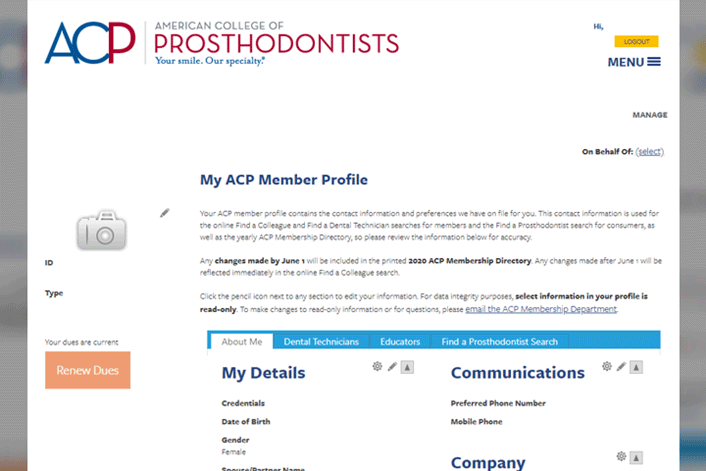Edit My Details with pencil icon
Screen dimensions: 706x471
(x=392, y=367)
